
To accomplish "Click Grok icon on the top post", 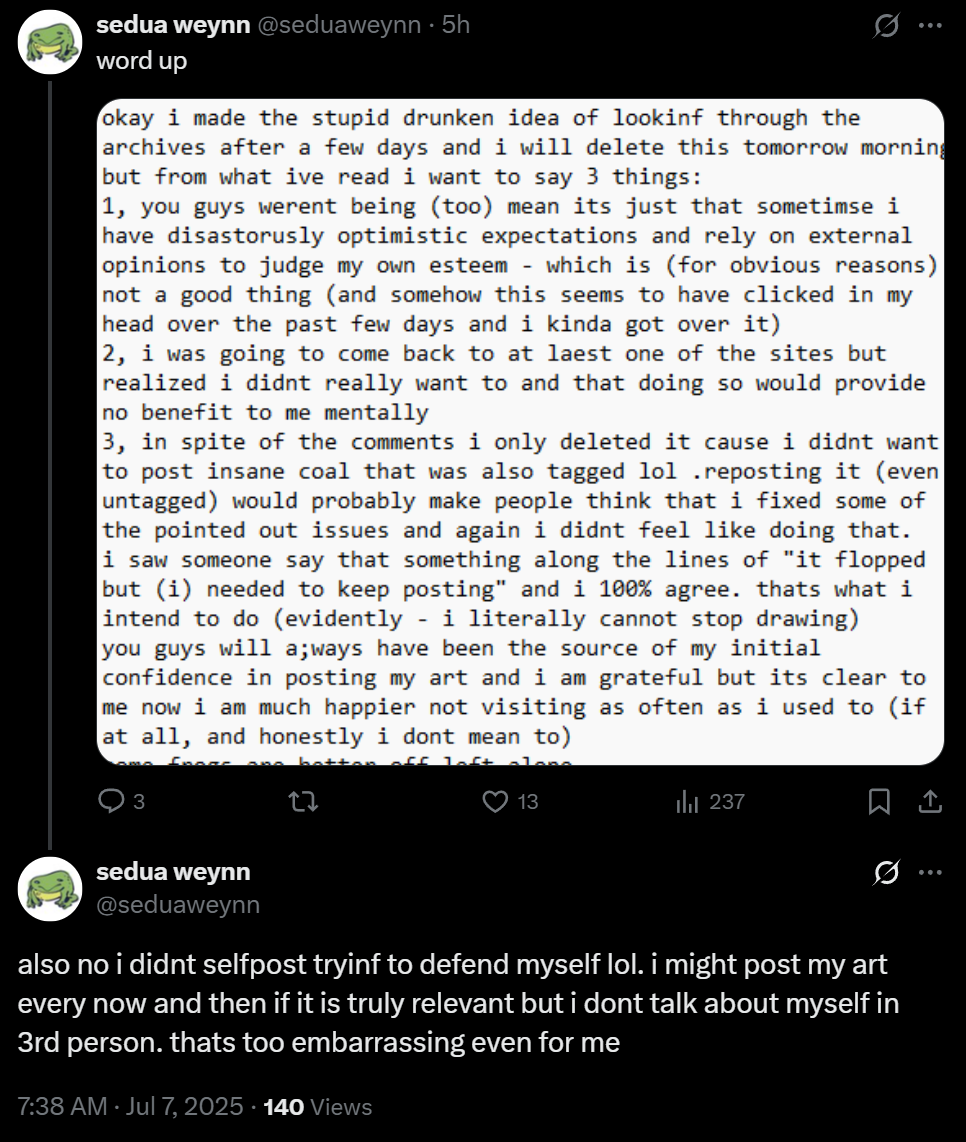I will pyautogui.click(x=885, y=27).
